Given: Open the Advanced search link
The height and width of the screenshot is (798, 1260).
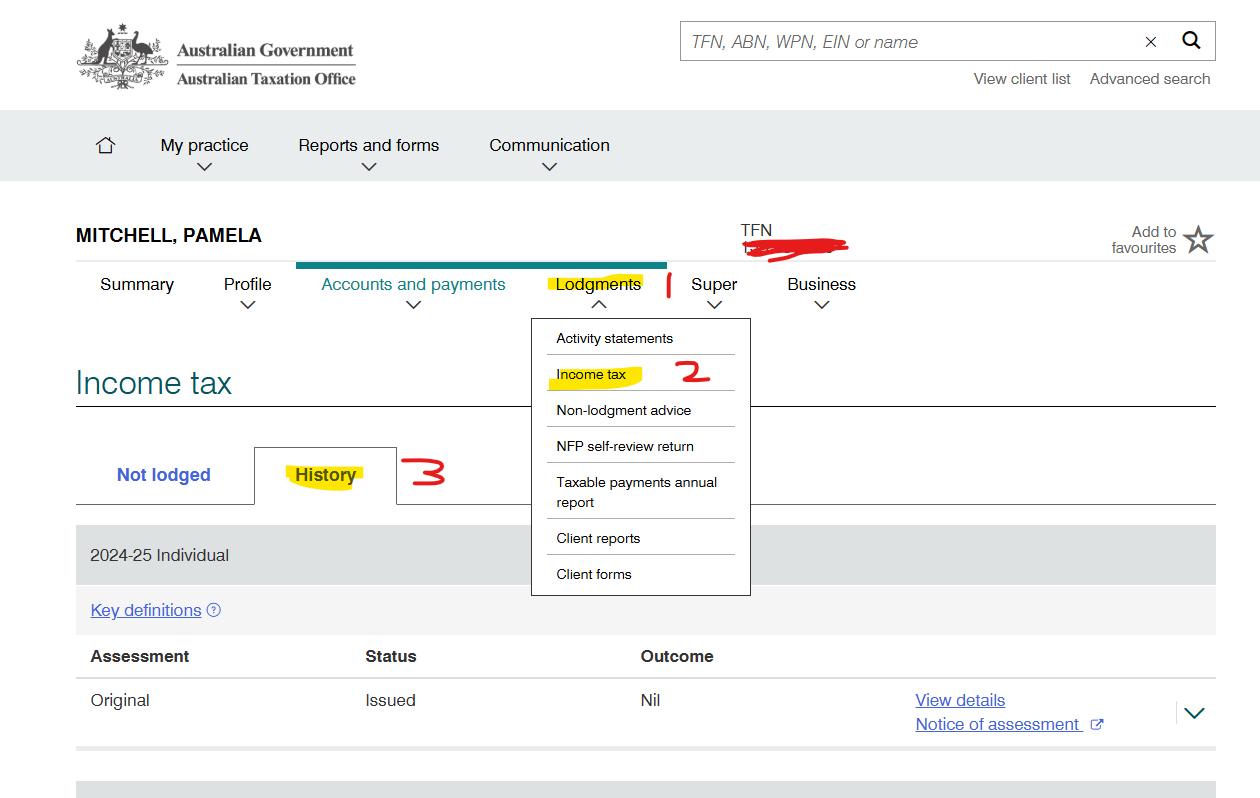Looking at the screenshot, I should point(1150,79).
